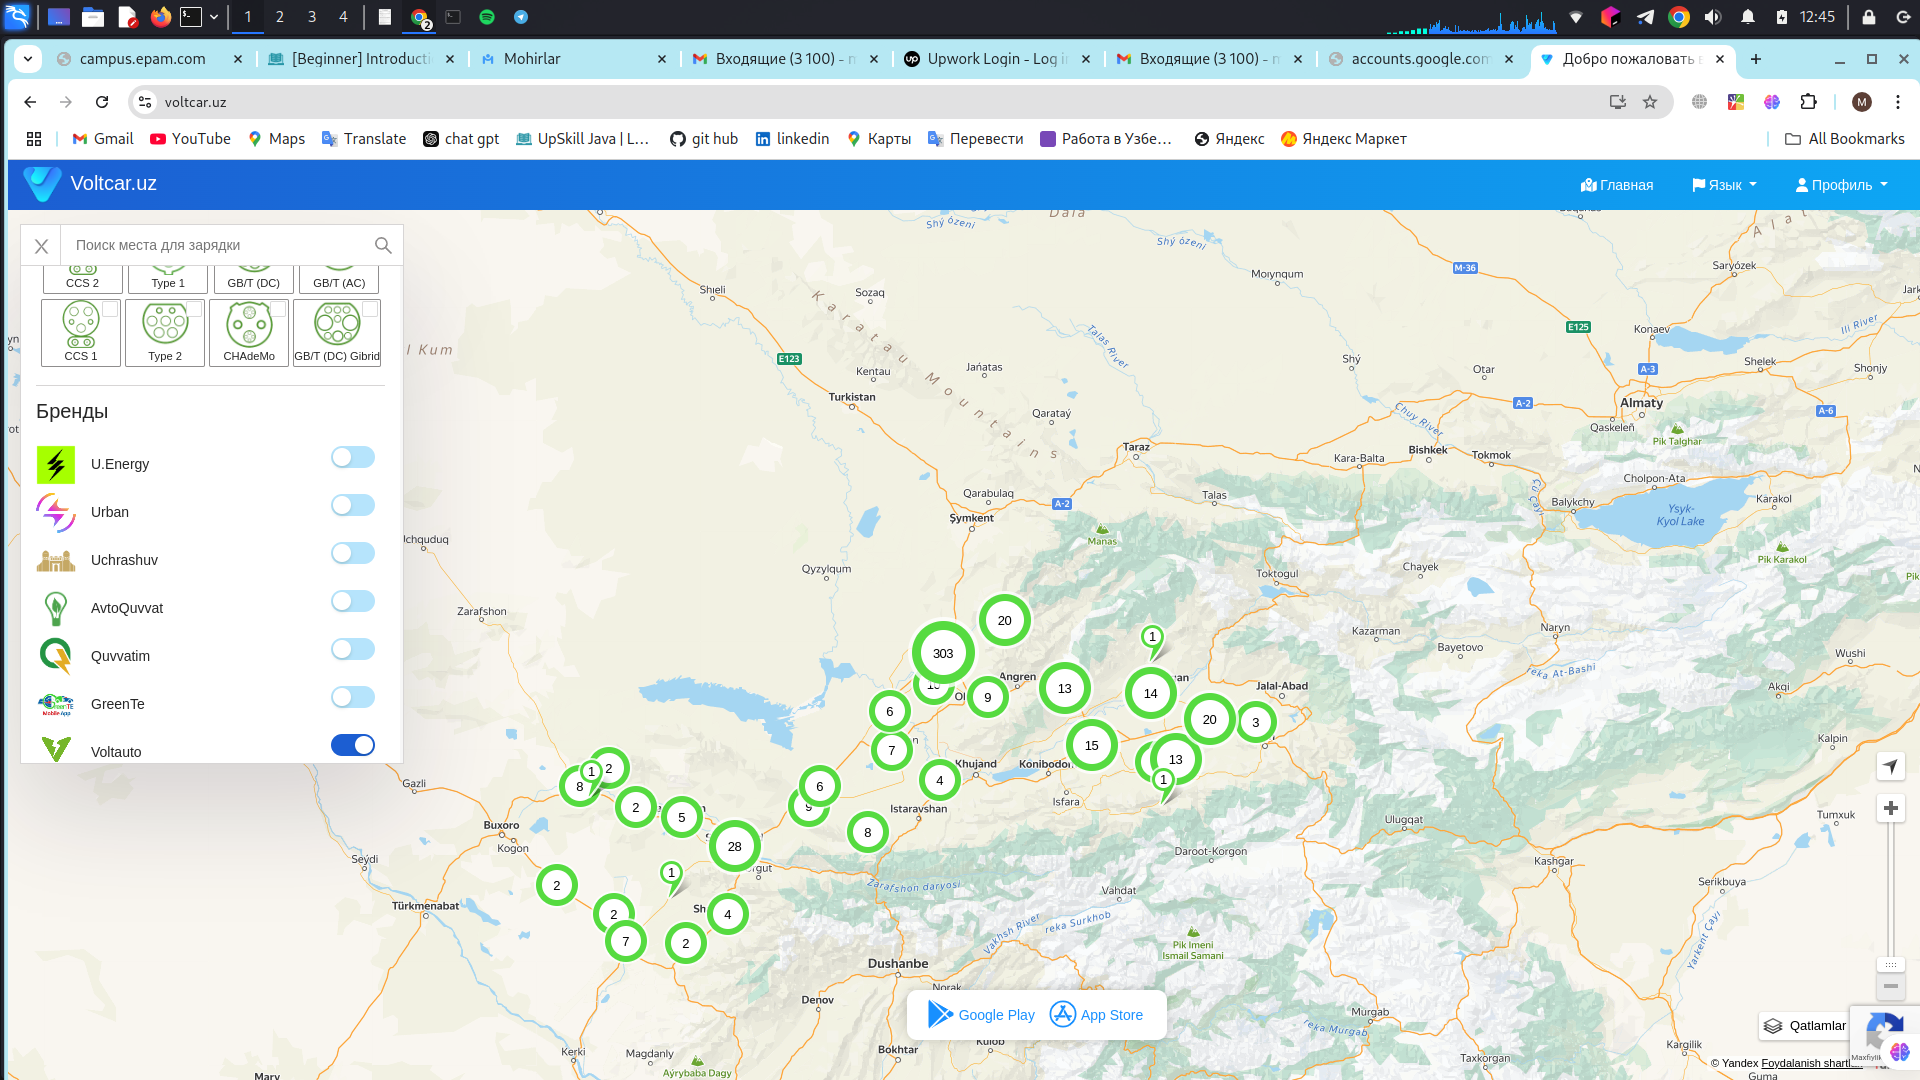The image size is (1920, 1080).
Task: Open the taskbar terminal dropdown arrow
Action: click(x=214, y=17)
